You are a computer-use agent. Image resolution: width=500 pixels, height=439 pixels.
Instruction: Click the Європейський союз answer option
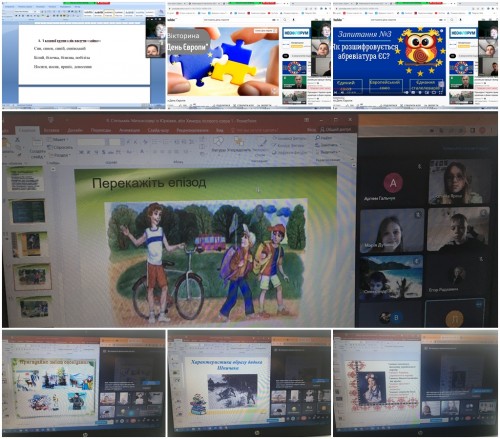tap(385, 86)
